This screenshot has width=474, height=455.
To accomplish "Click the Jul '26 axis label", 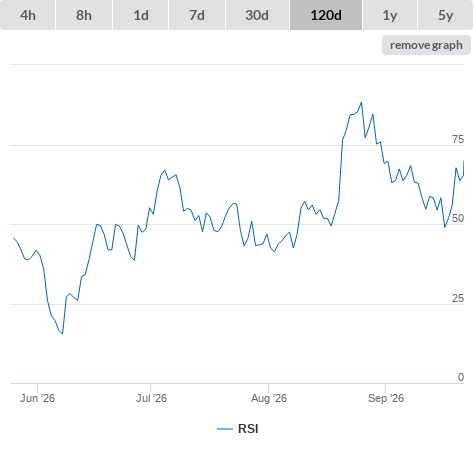I will pyautogui.click(x=151, y=398).
